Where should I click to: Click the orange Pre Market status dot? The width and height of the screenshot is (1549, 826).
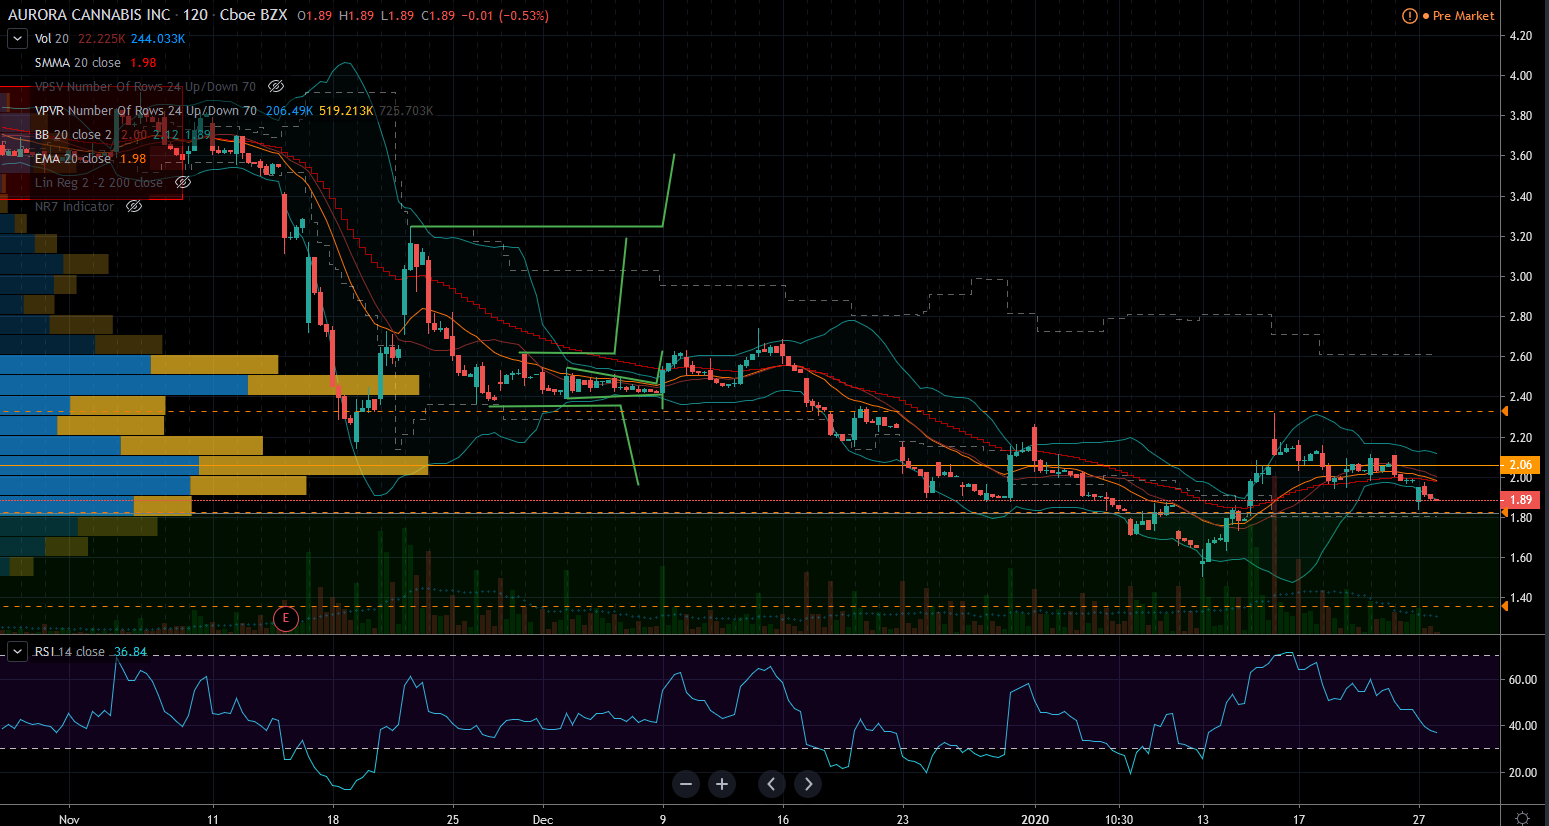click(x=1426, y=16)
